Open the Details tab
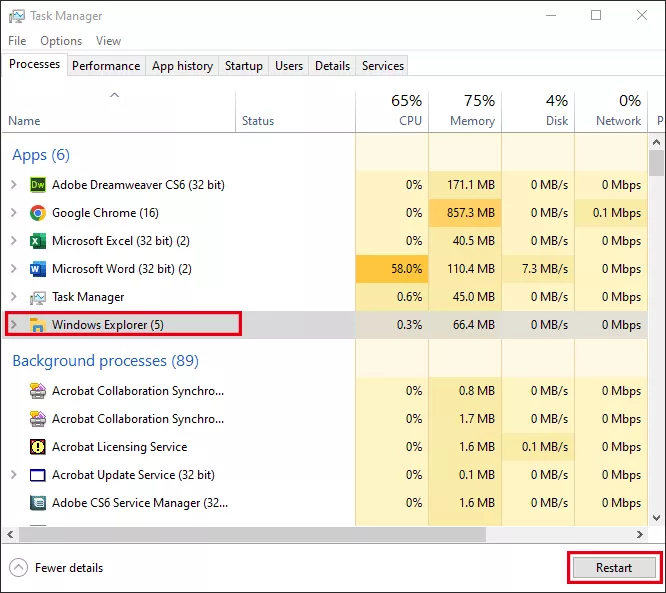This screenshot has width=666, height=593. (x=333, y=66)
